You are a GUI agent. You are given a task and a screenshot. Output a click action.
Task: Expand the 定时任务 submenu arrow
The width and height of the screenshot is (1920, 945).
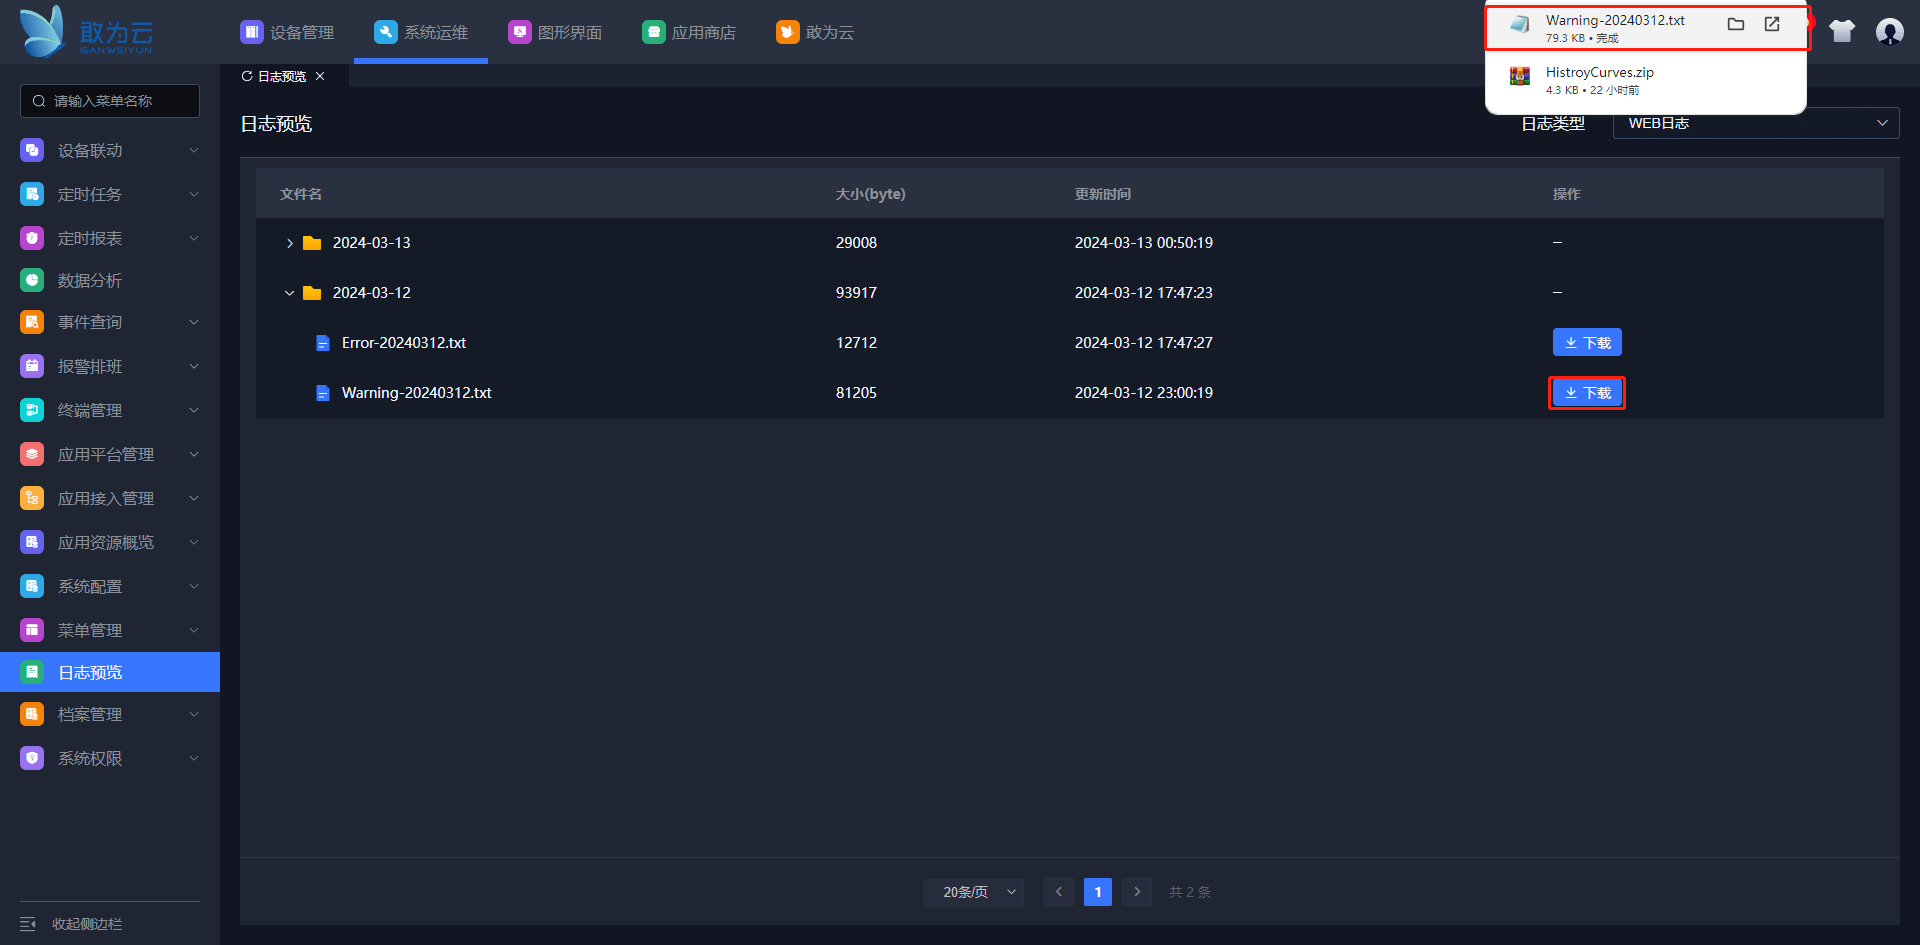click(x=194, y=194)
